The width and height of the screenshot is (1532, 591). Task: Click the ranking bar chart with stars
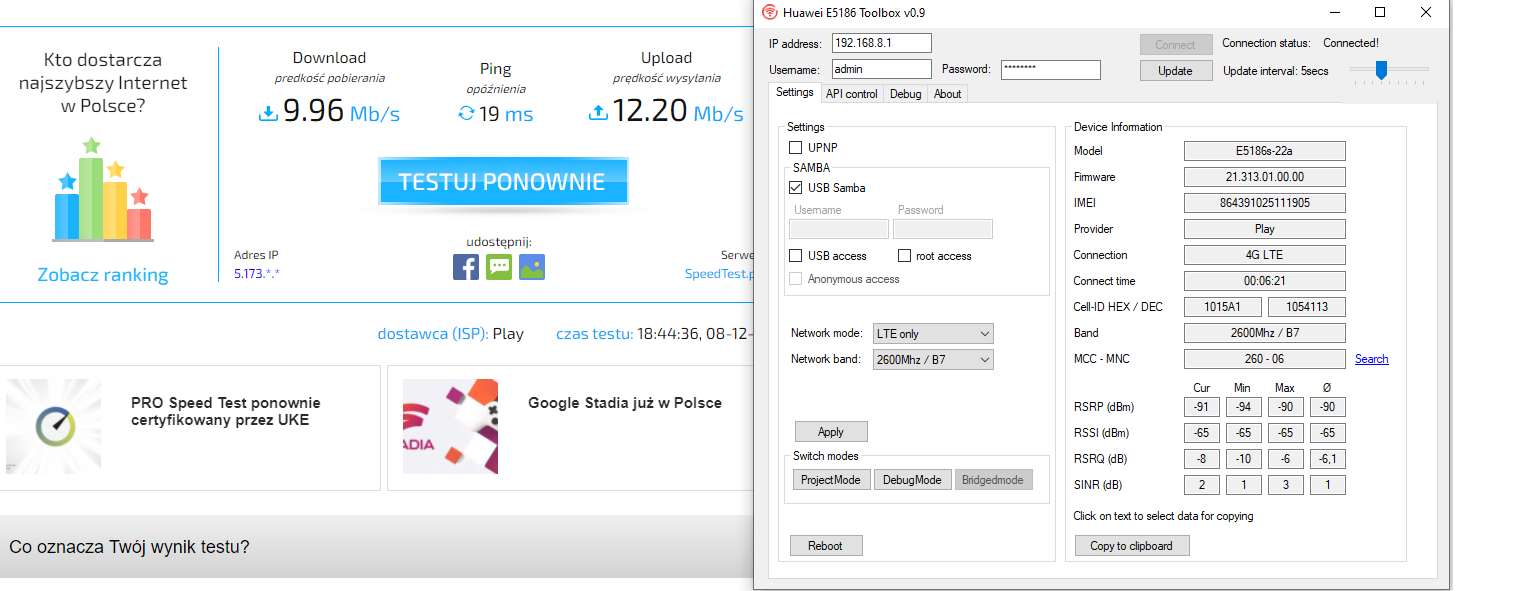click(x=103, y=190)
